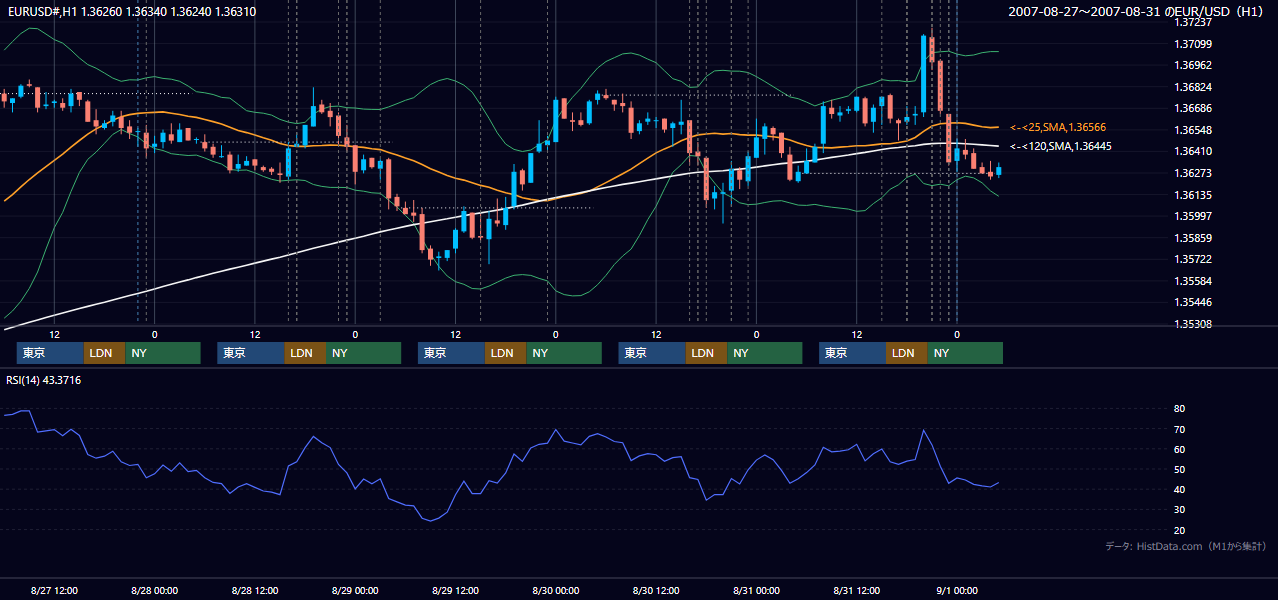Select price level 1.36962 on the axis

pyautogui.click(x=1194, y=65)
